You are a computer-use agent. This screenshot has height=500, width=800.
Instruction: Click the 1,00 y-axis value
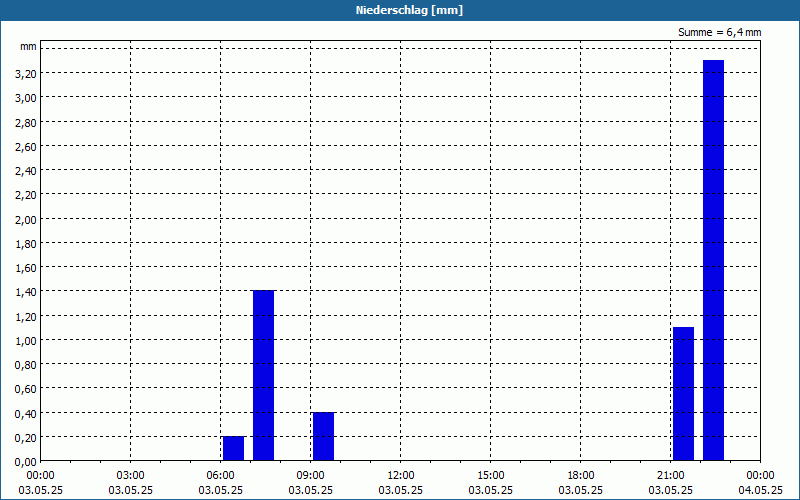point(26,341)
